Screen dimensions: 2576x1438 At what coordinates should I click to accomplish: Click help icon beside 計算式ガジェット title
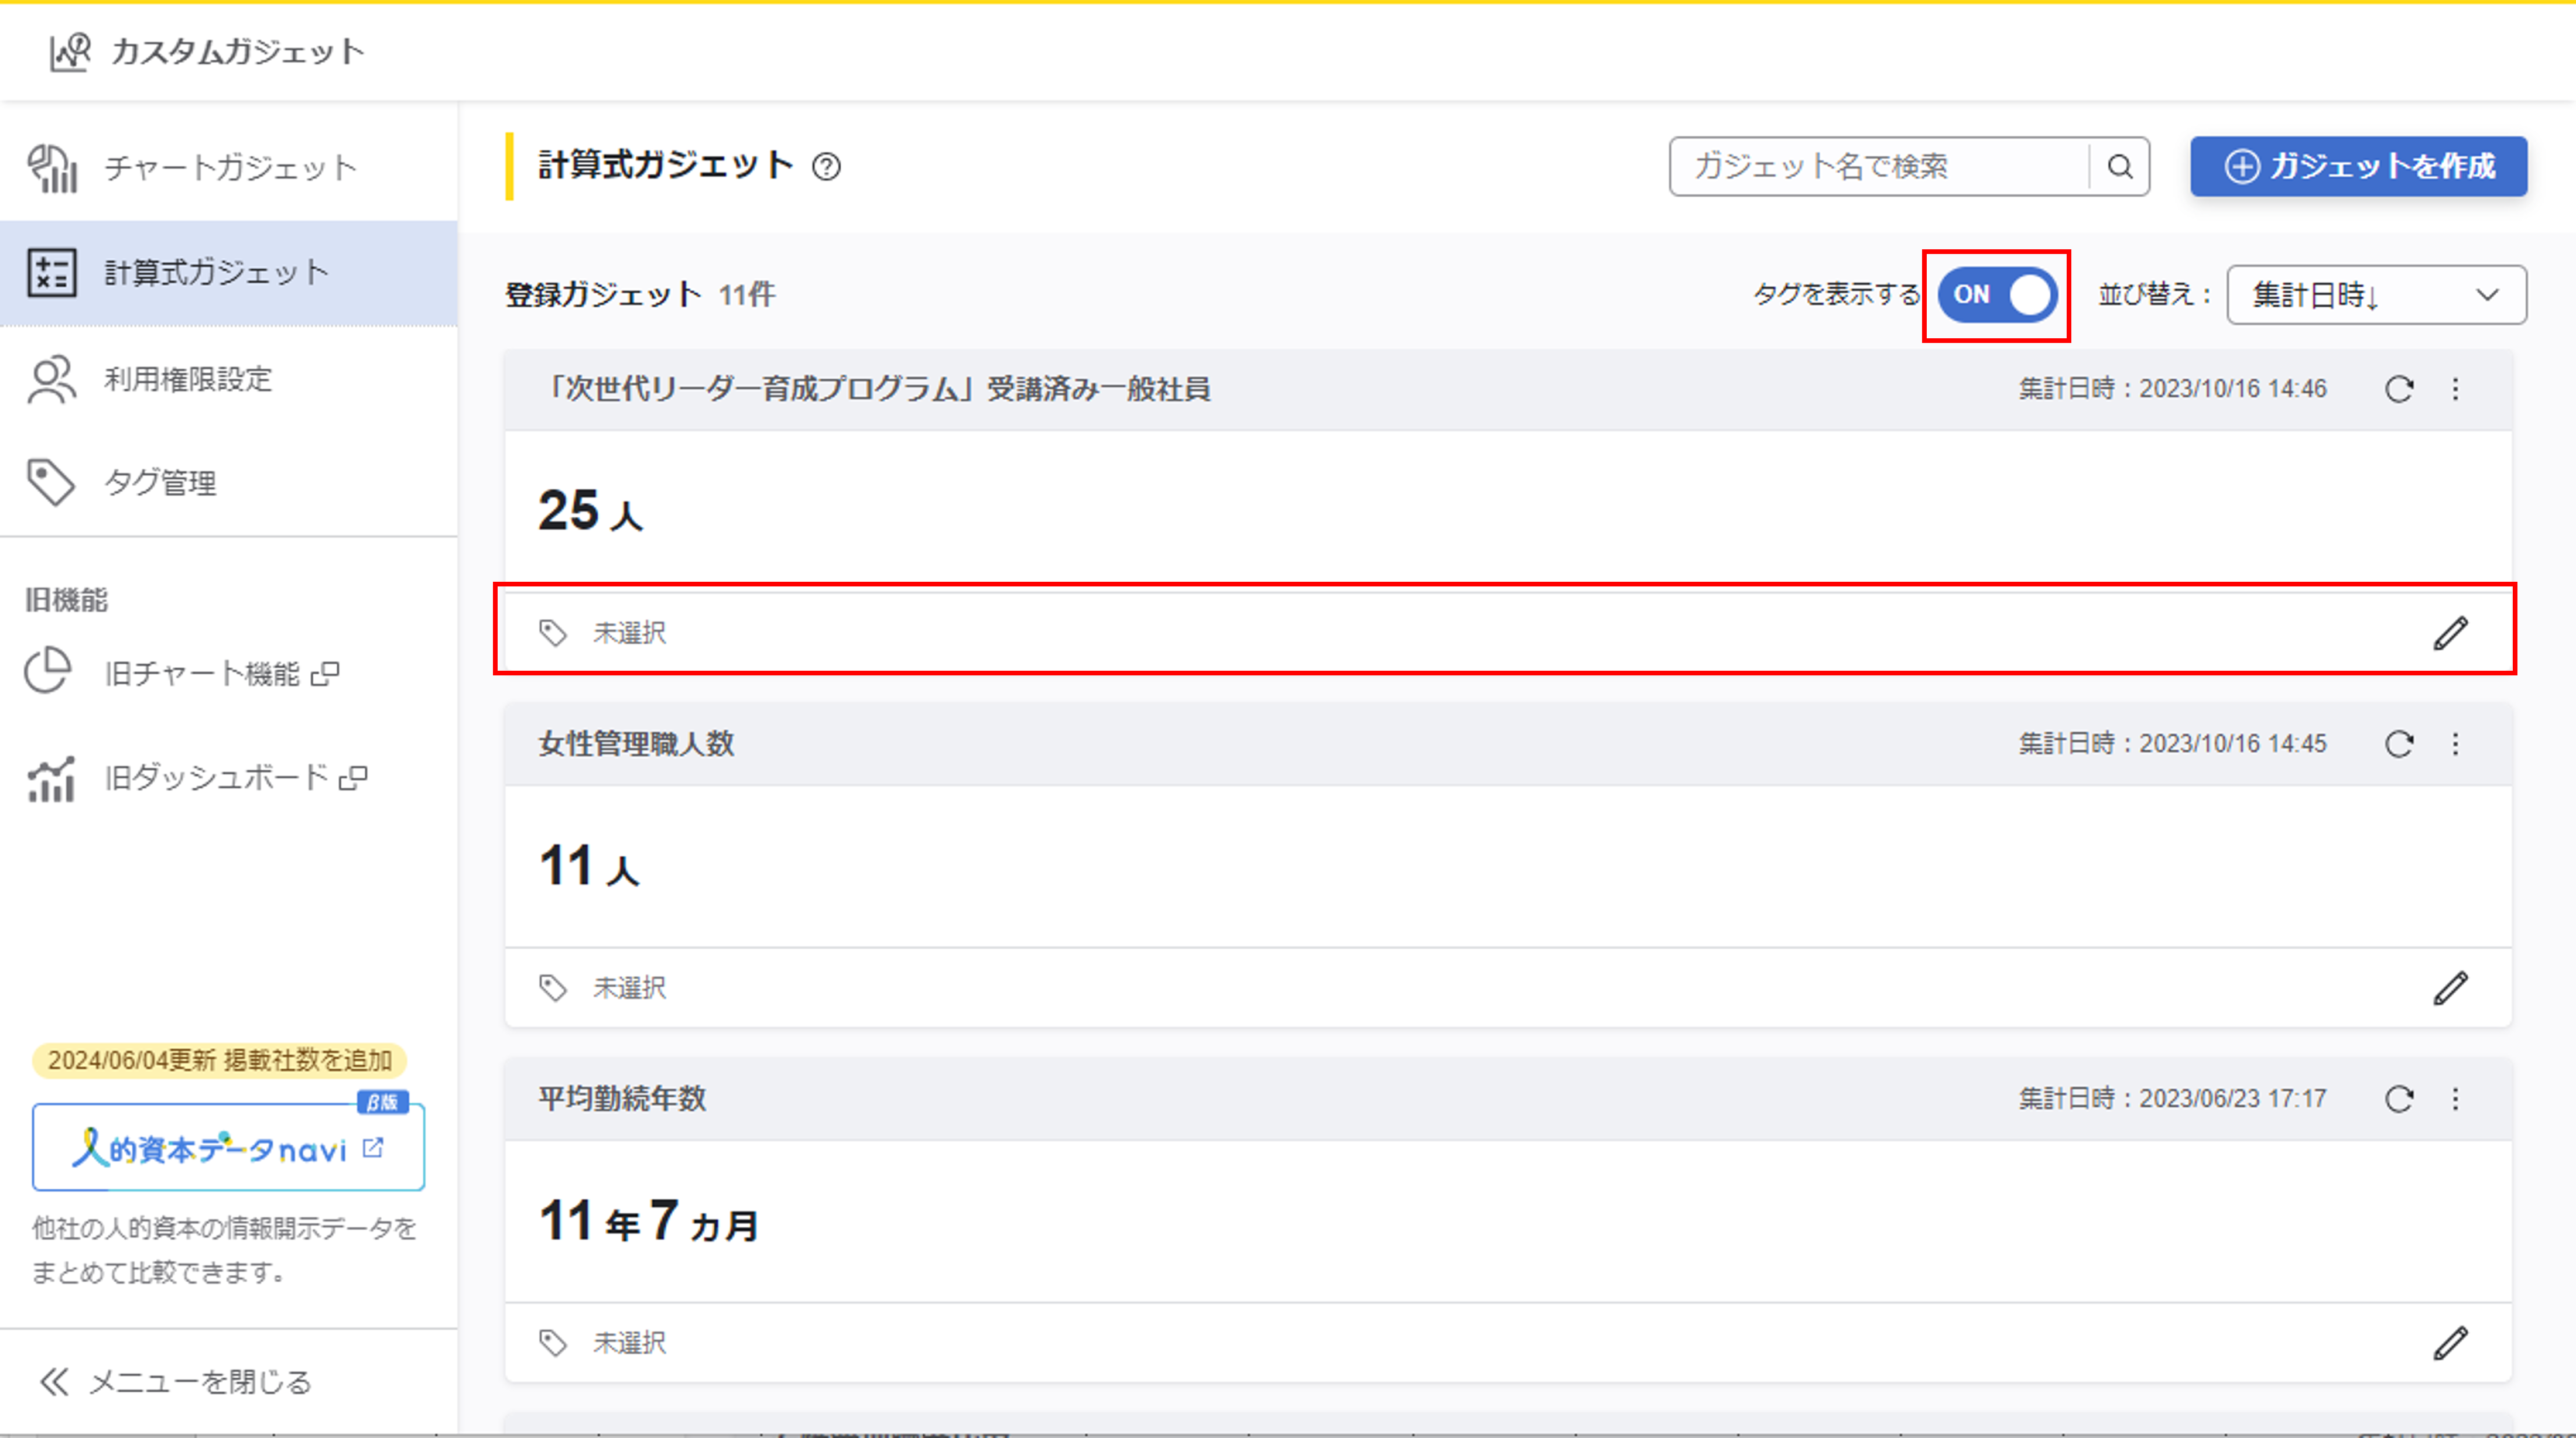tap(826, 166)
